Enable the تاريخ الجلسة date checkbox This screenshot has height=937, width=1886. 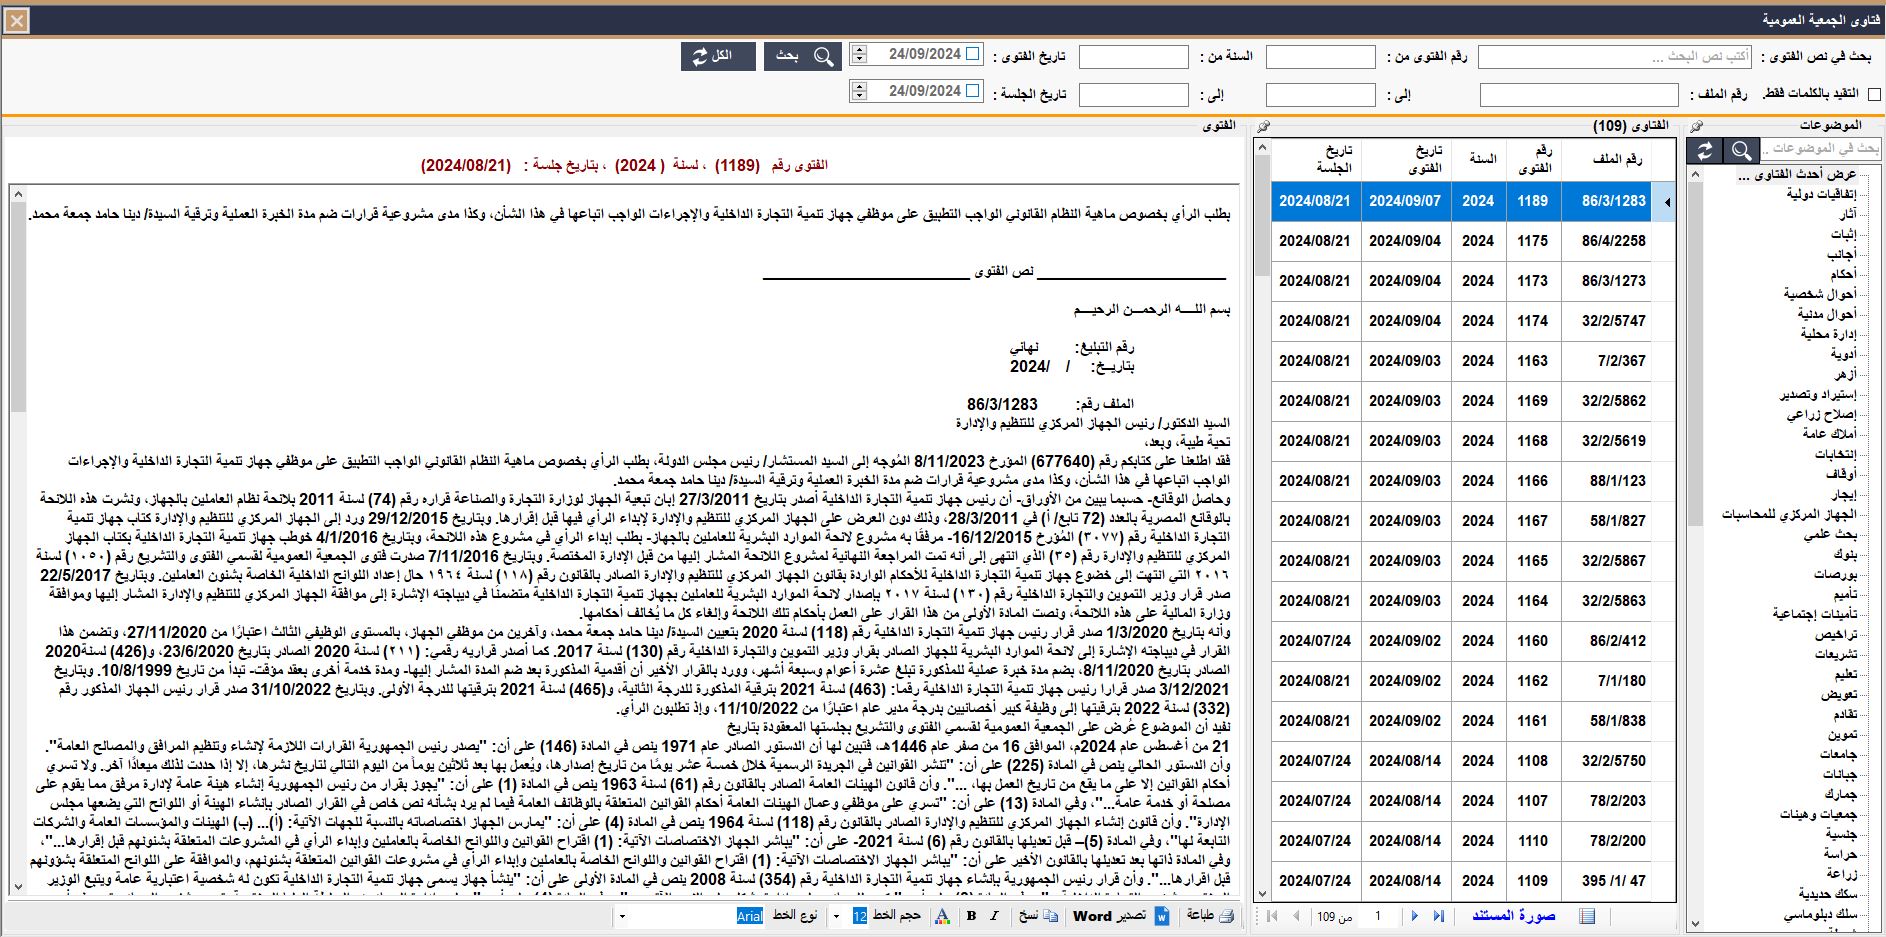click(973, 90)
